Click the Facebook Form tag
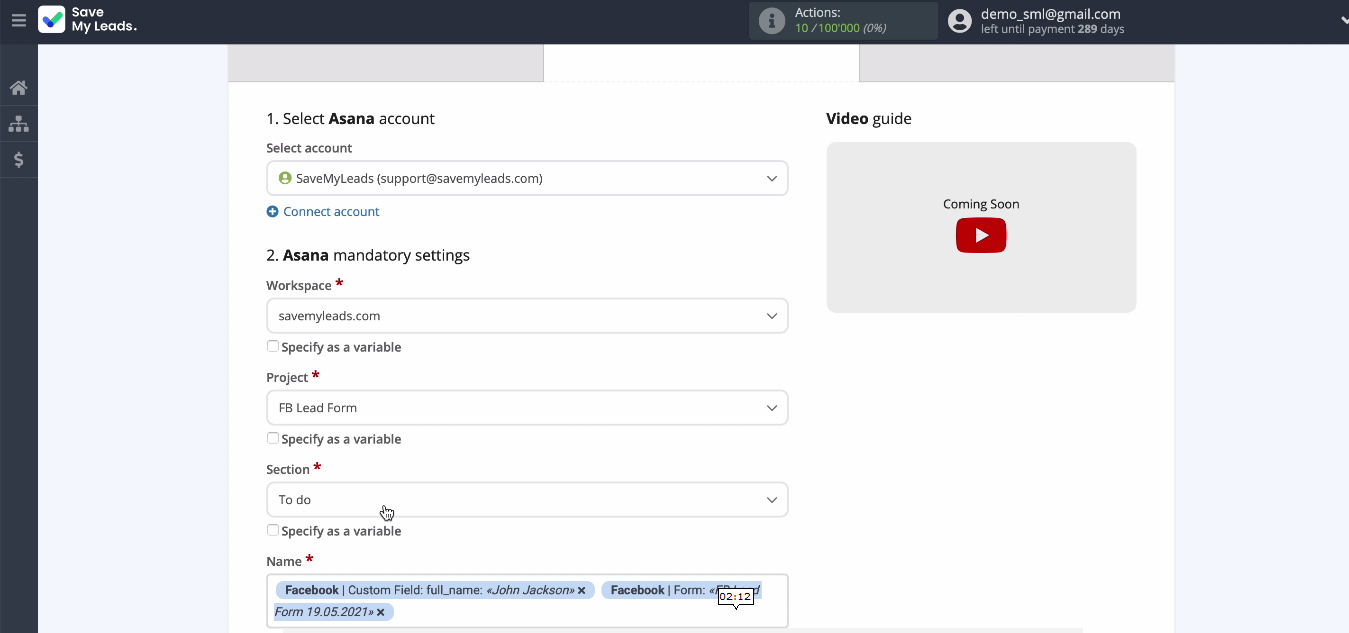Screen dimensions: 1349x633 click(517, 601)
